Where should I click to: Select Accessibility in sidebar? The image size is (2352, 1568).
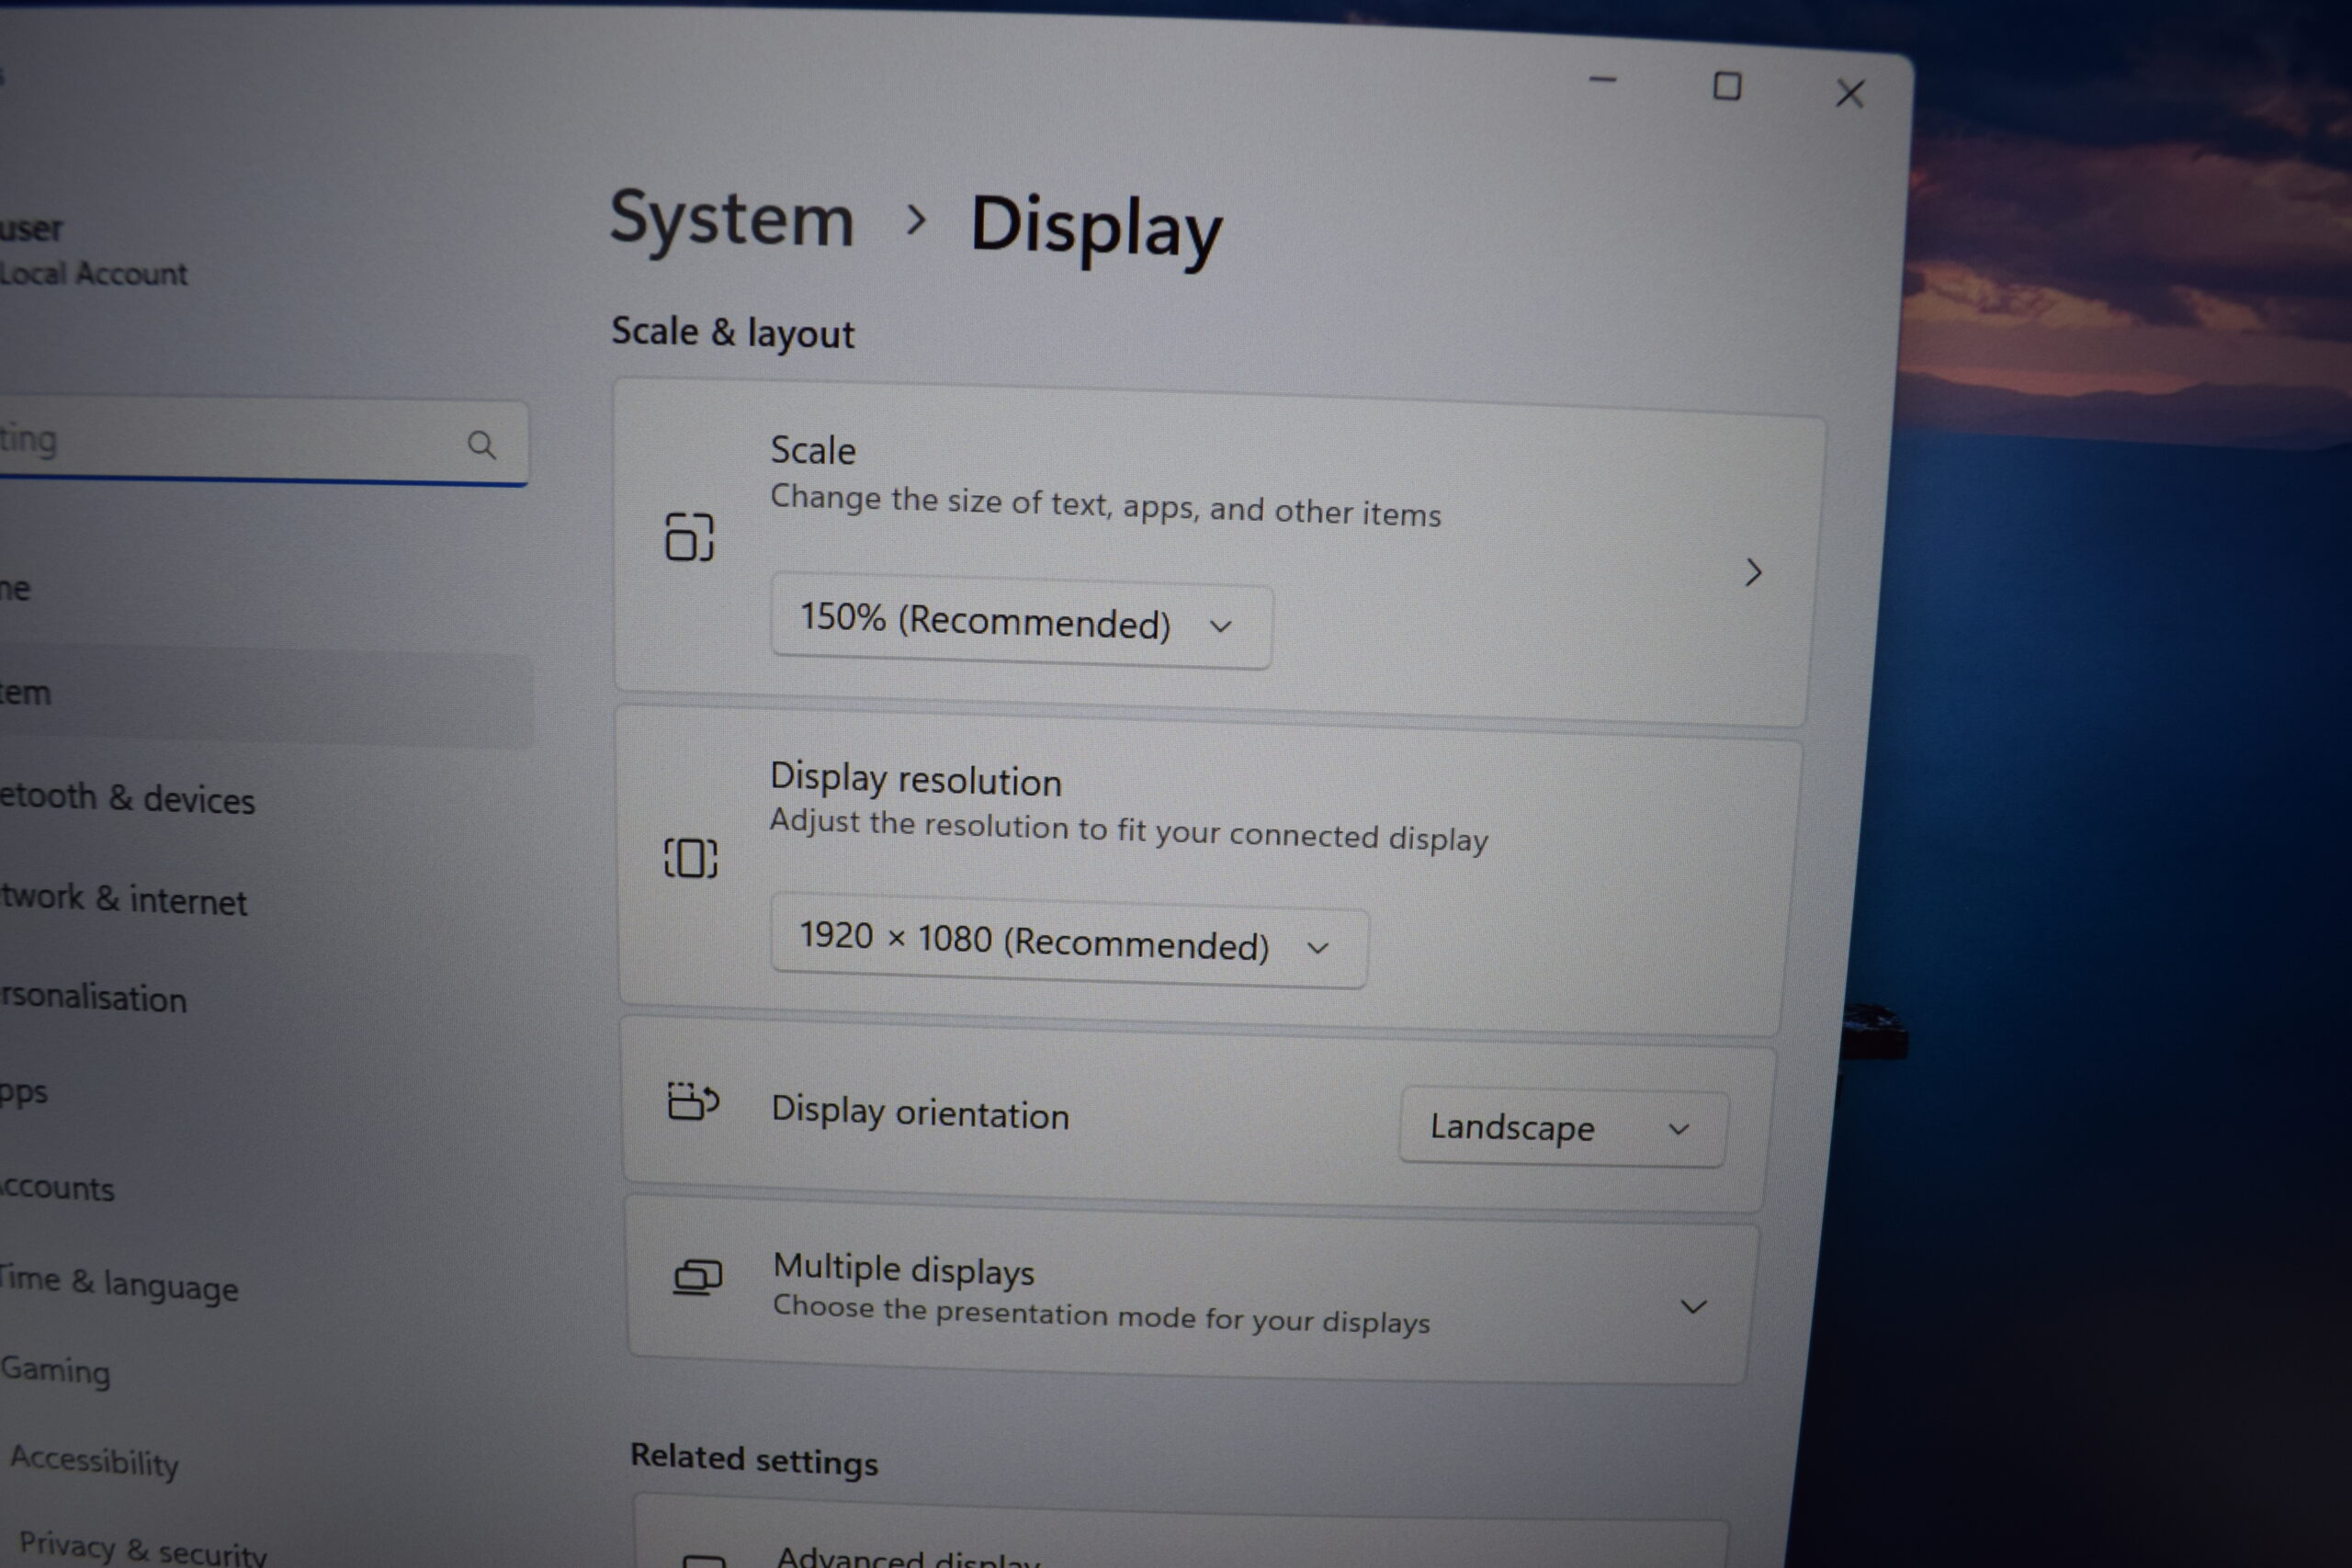94,1461
